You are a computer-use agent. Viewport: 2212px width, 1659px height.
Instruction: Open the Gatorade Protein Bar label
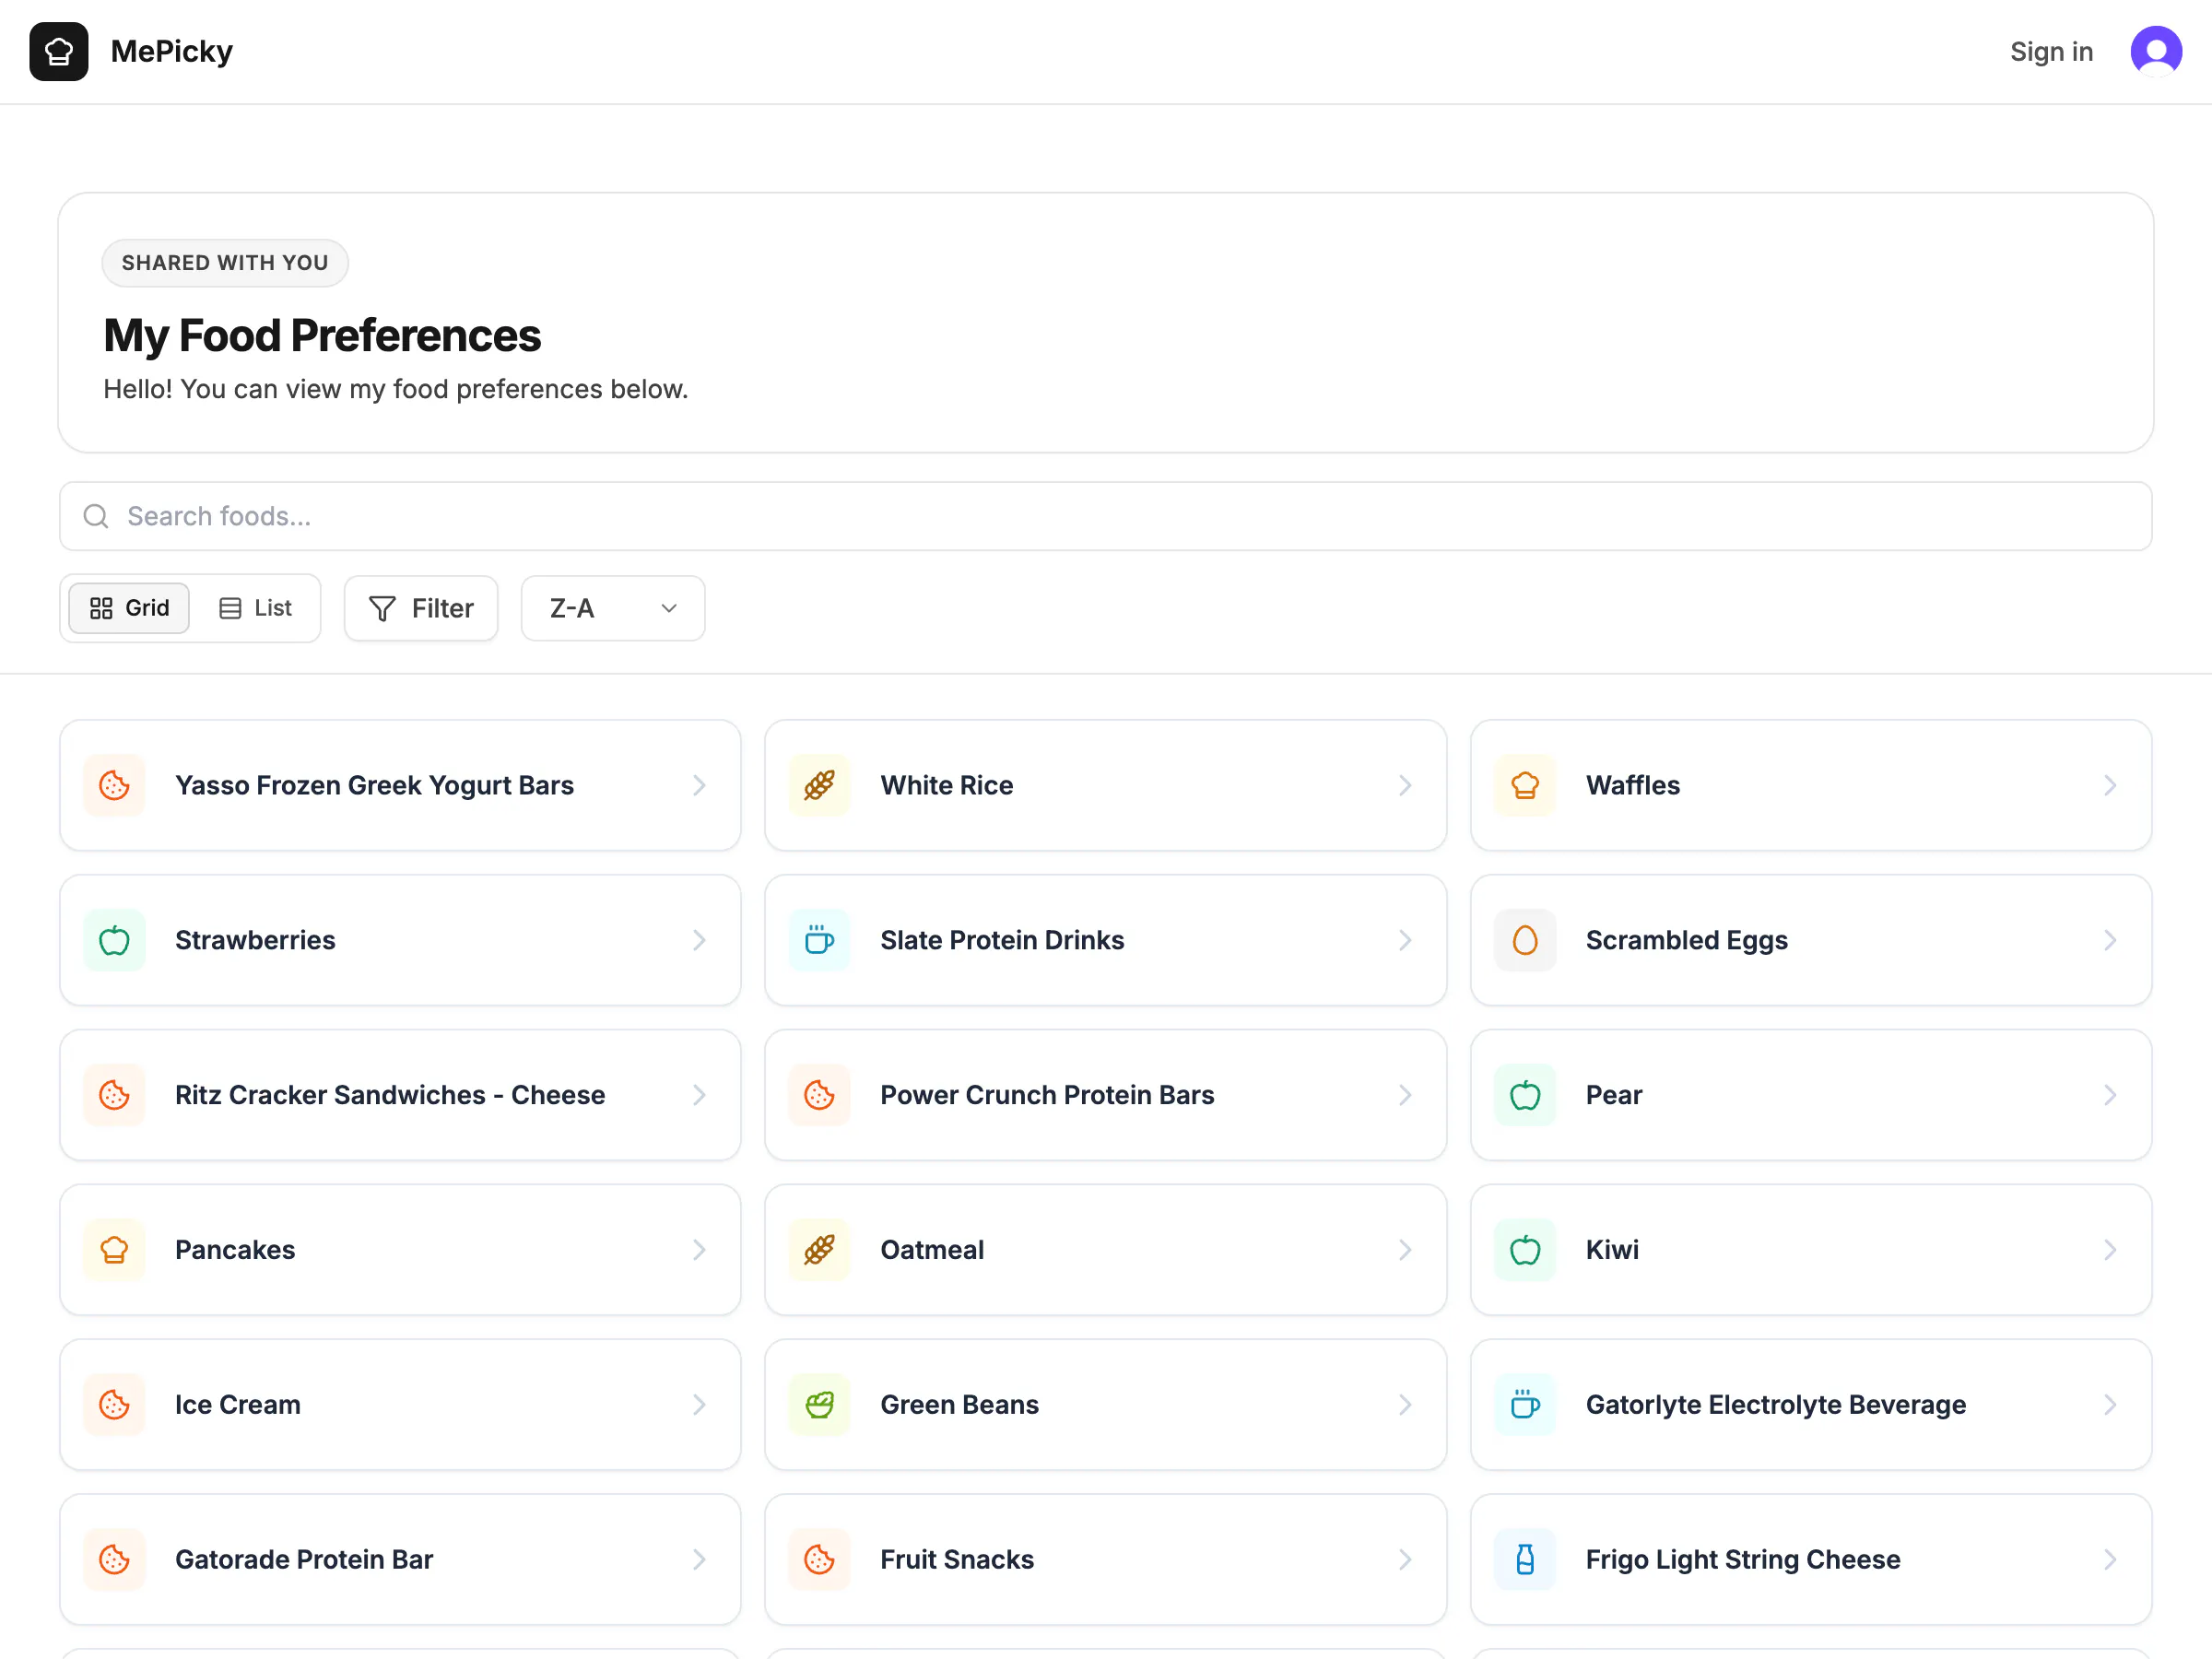click(x=304, y=1560)
